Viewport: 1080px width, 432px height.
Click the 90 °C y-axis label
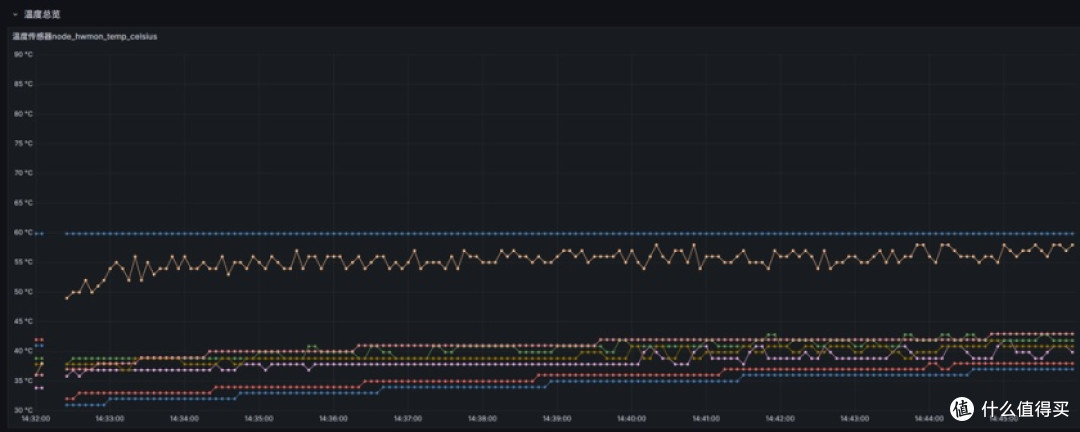pos(23,54)
